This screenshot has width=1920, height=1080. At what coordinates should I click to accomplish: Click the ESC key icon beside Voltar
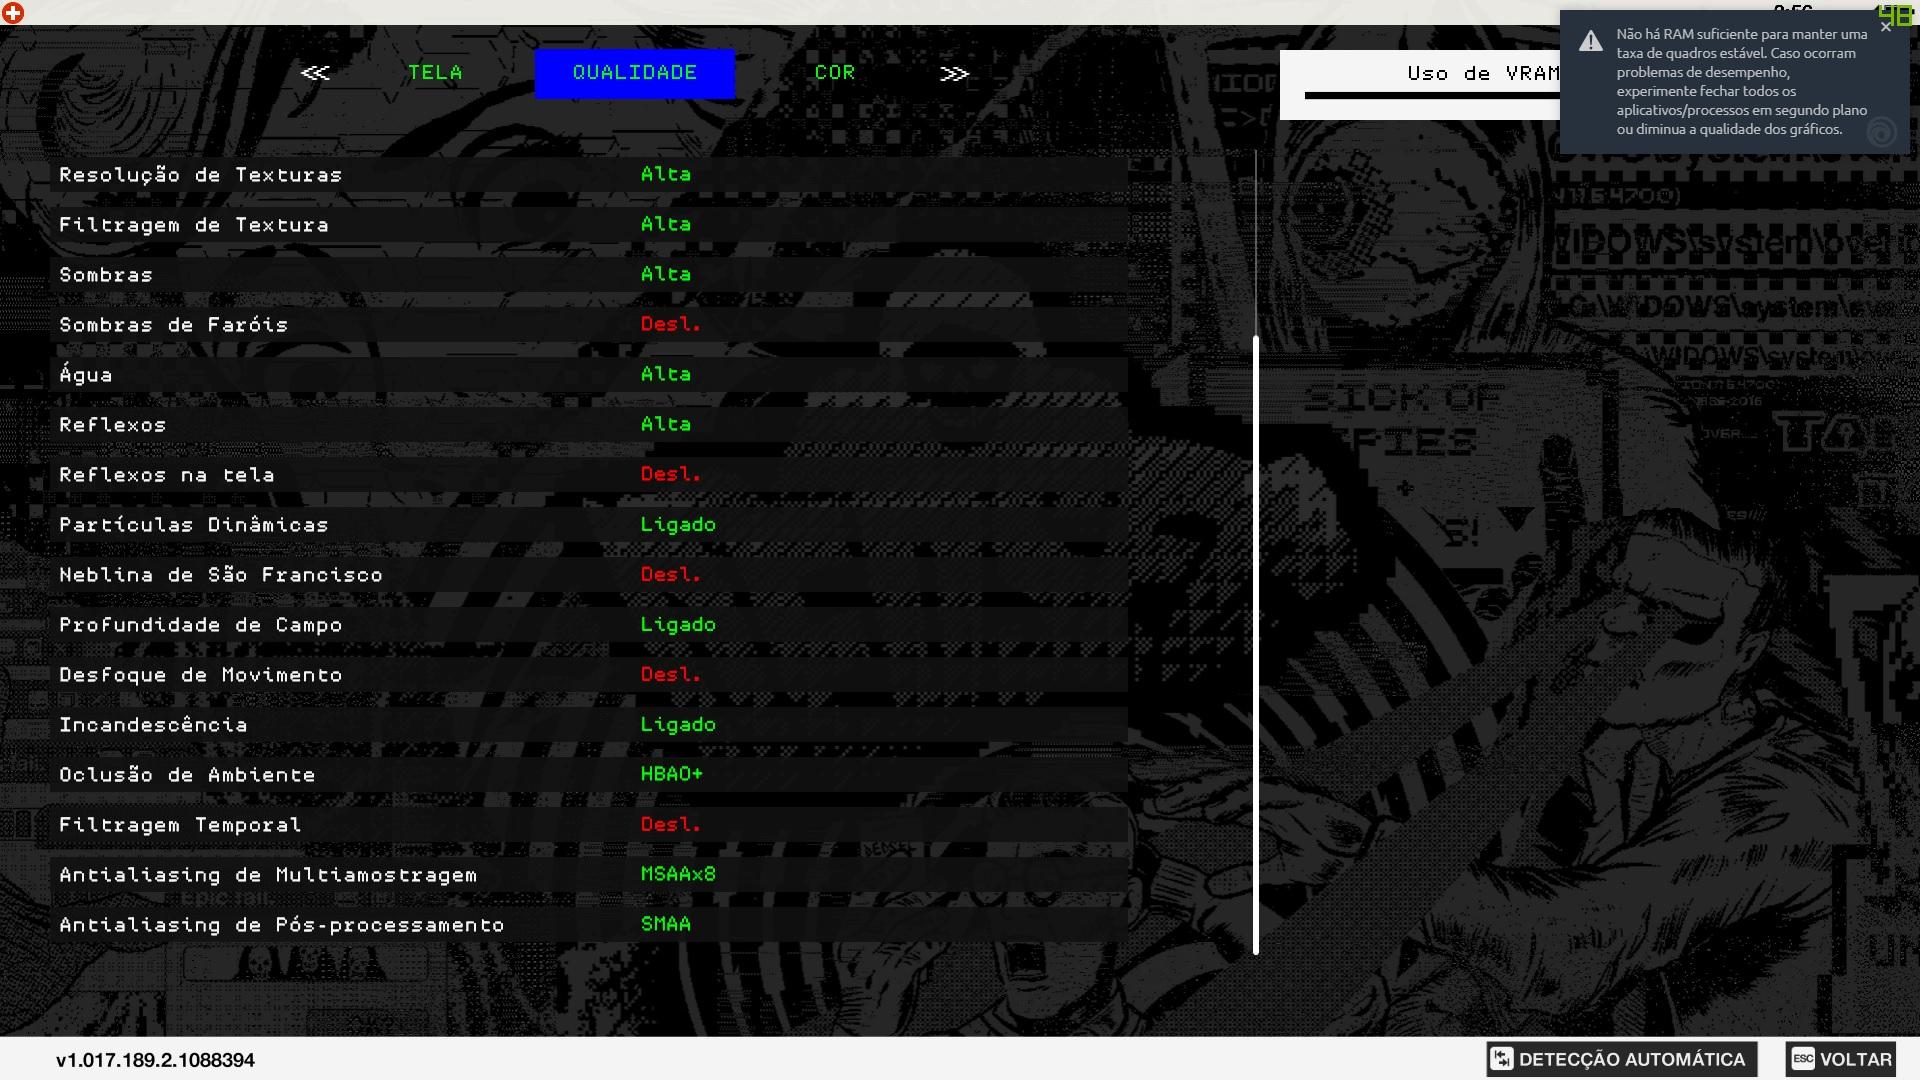(1803, 1059)
